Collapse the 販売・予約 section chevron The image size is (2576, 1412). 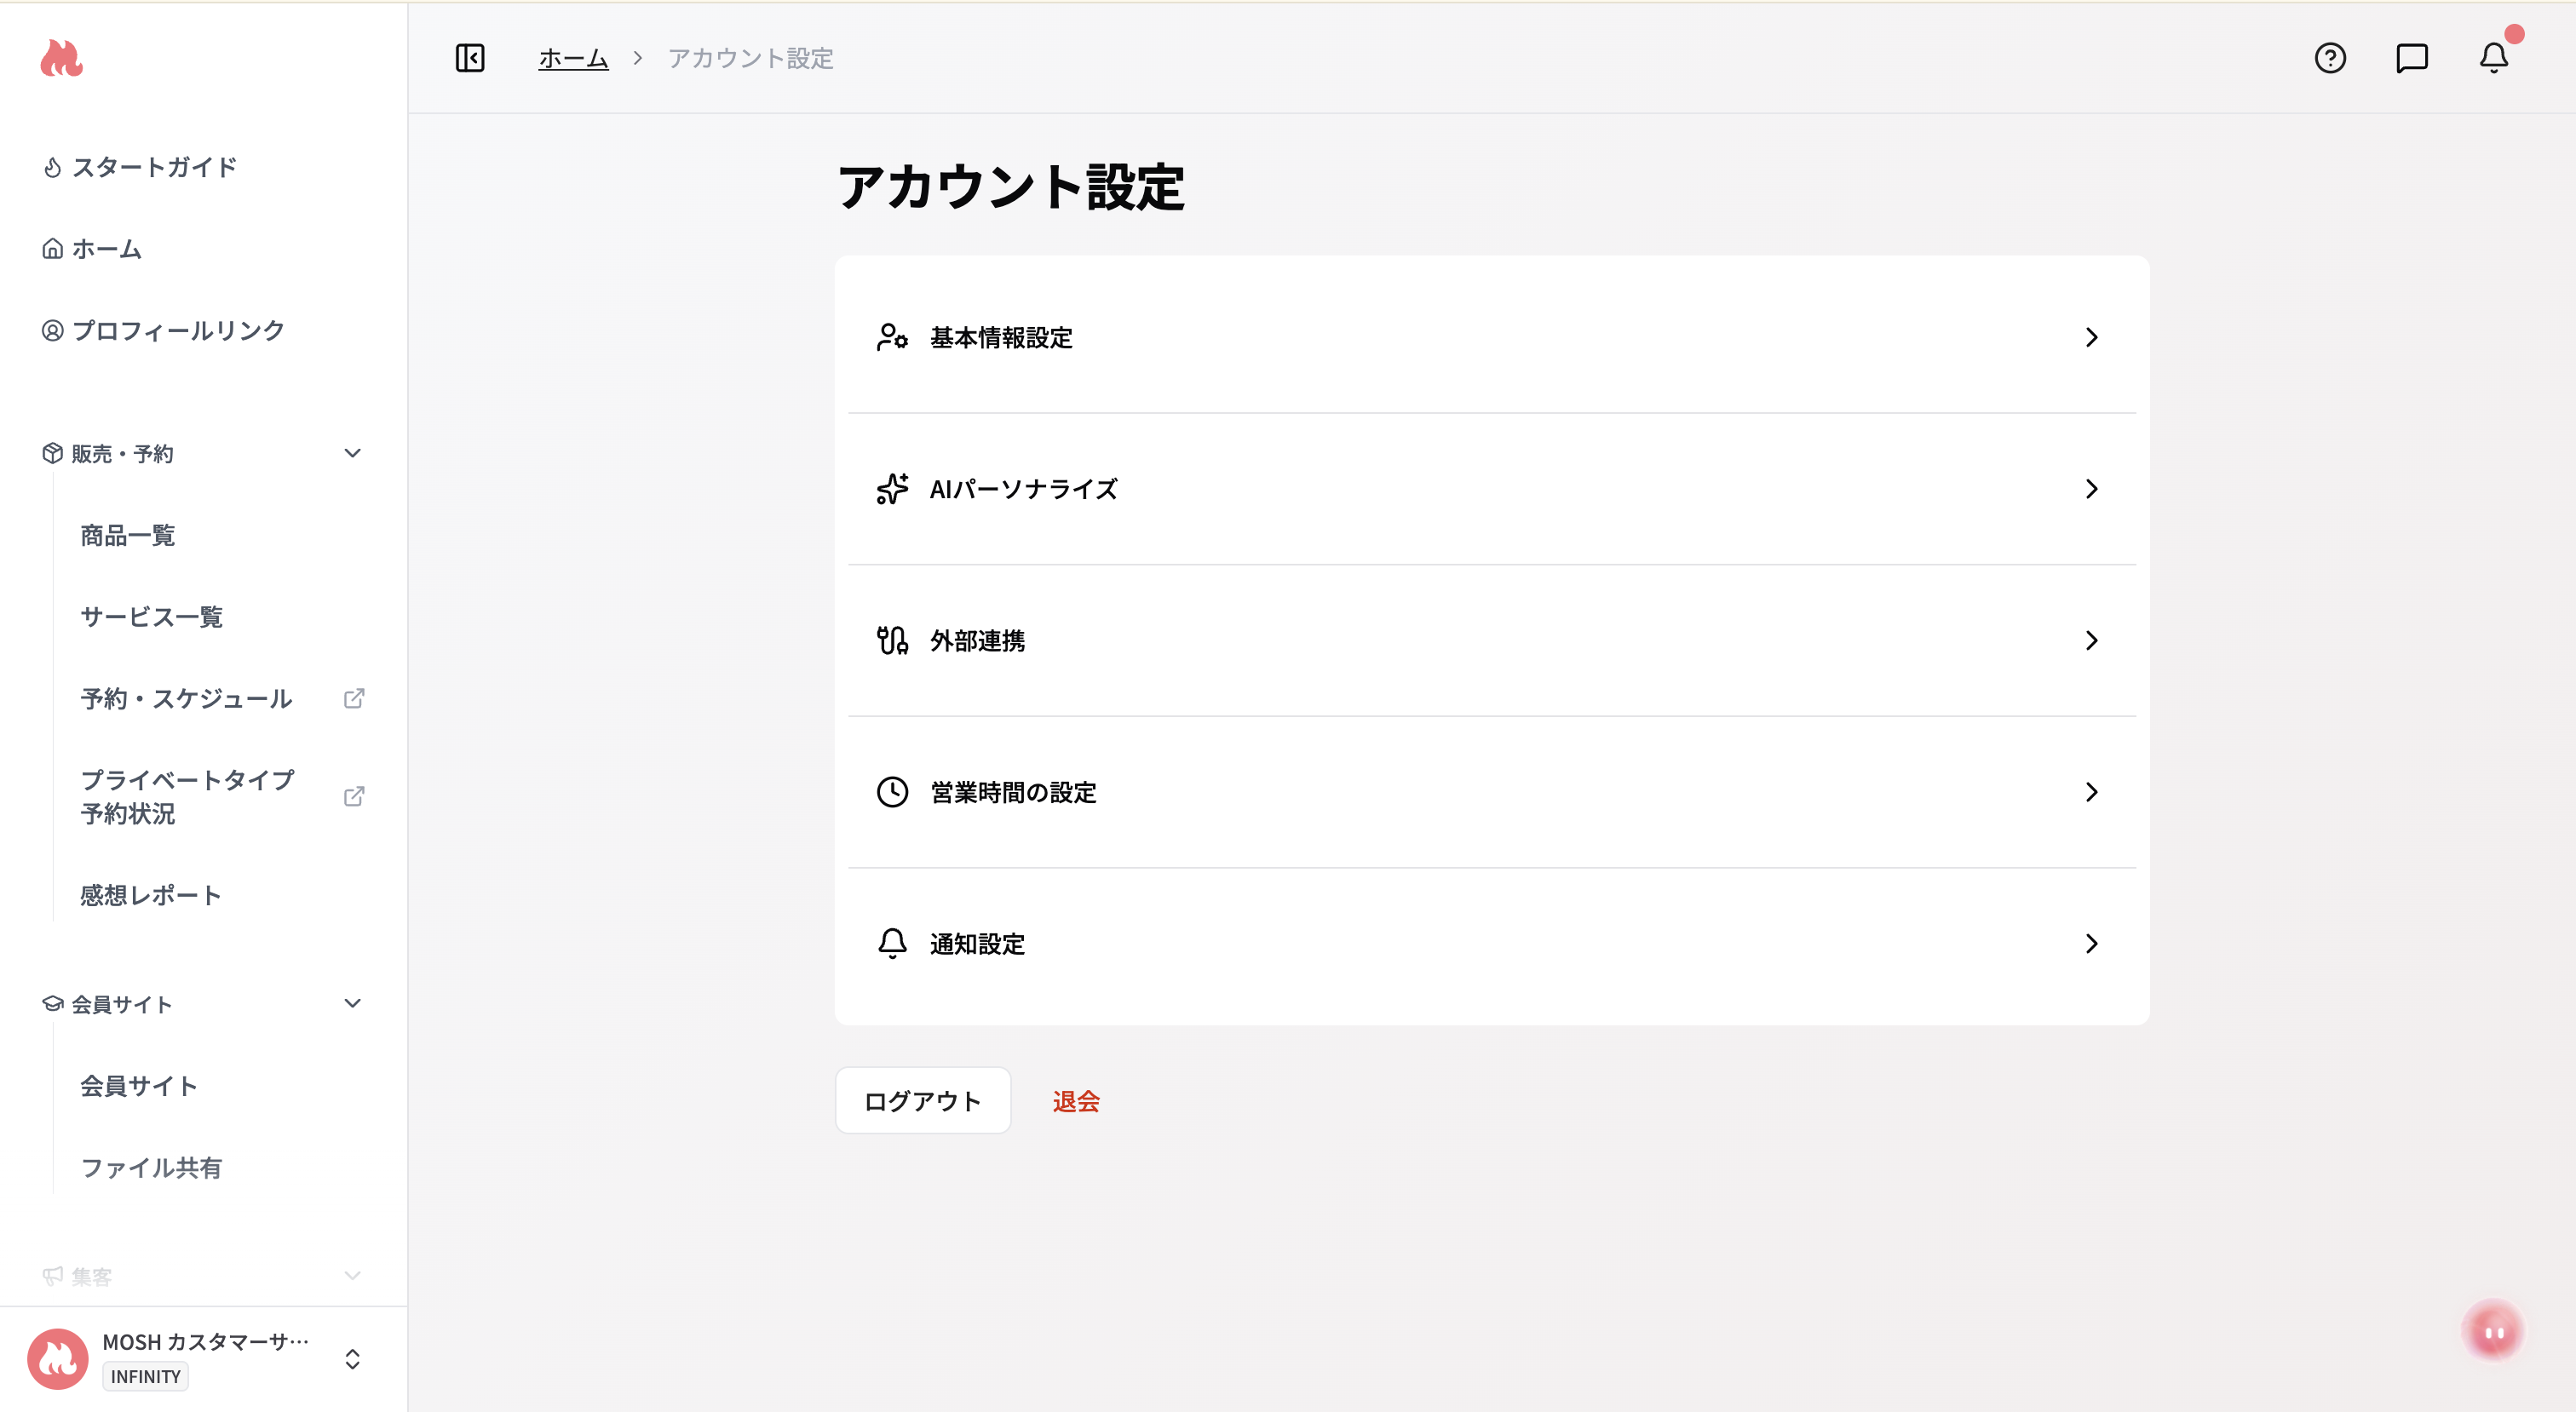tap(352, 453)
